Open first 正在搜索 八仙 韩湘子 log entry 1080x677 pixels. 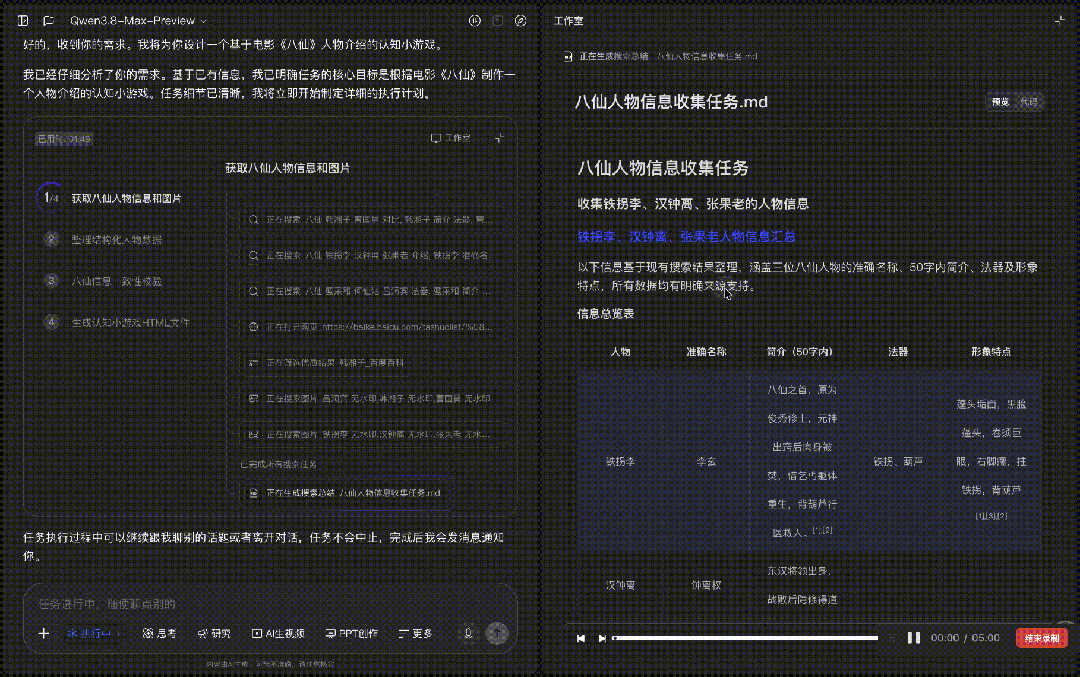[x=370, y=220]
